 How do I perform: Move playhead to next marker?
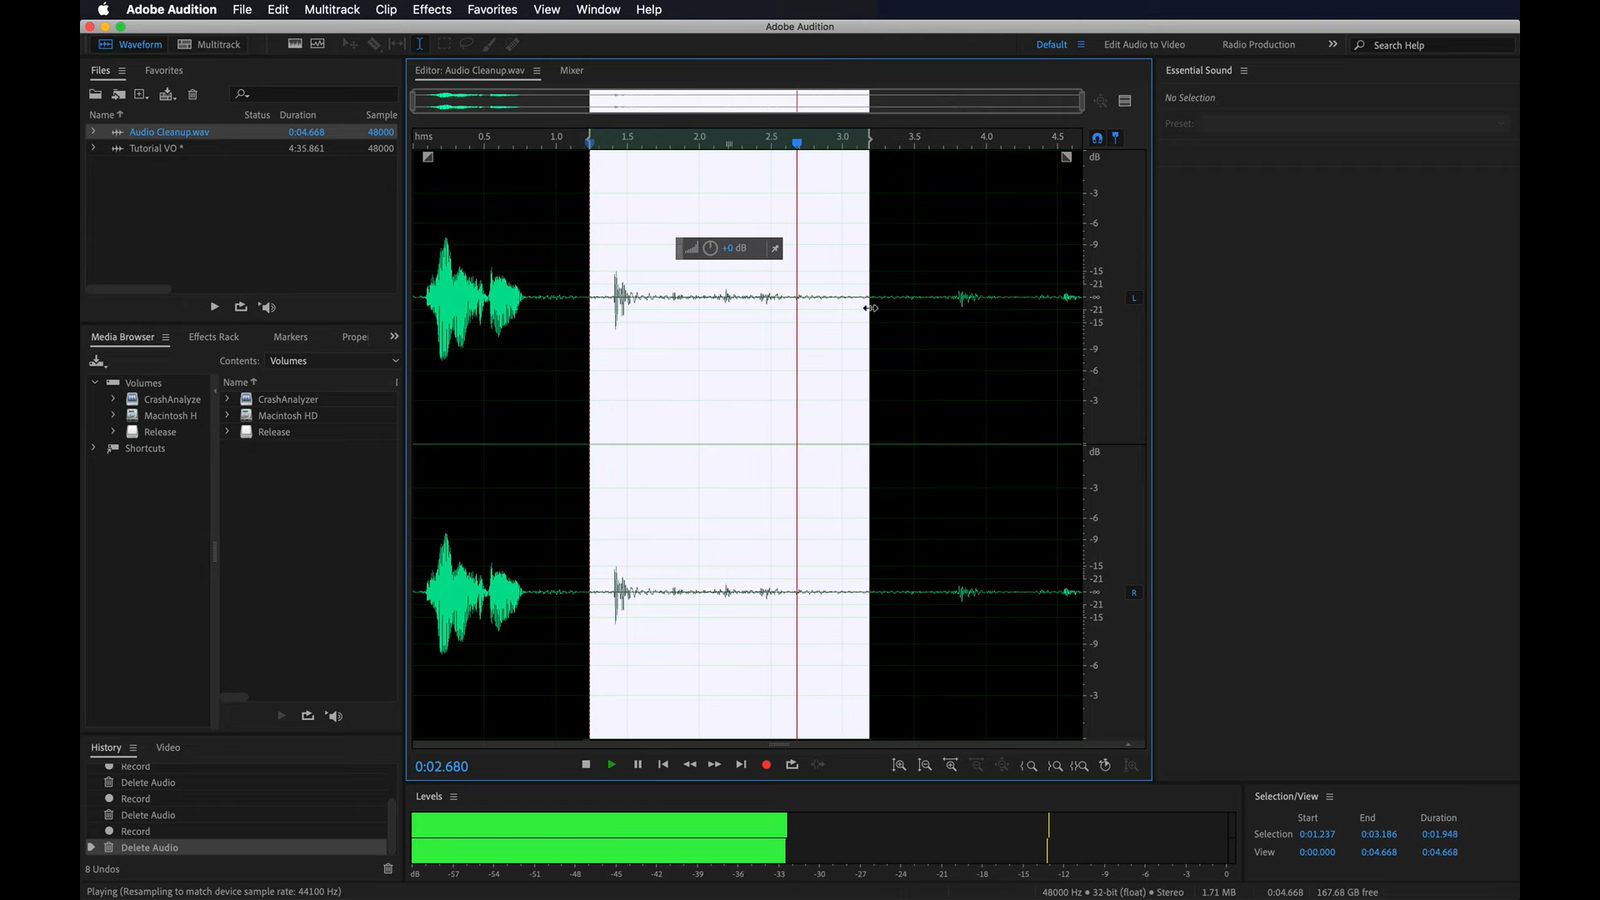(x=741, y=764)
